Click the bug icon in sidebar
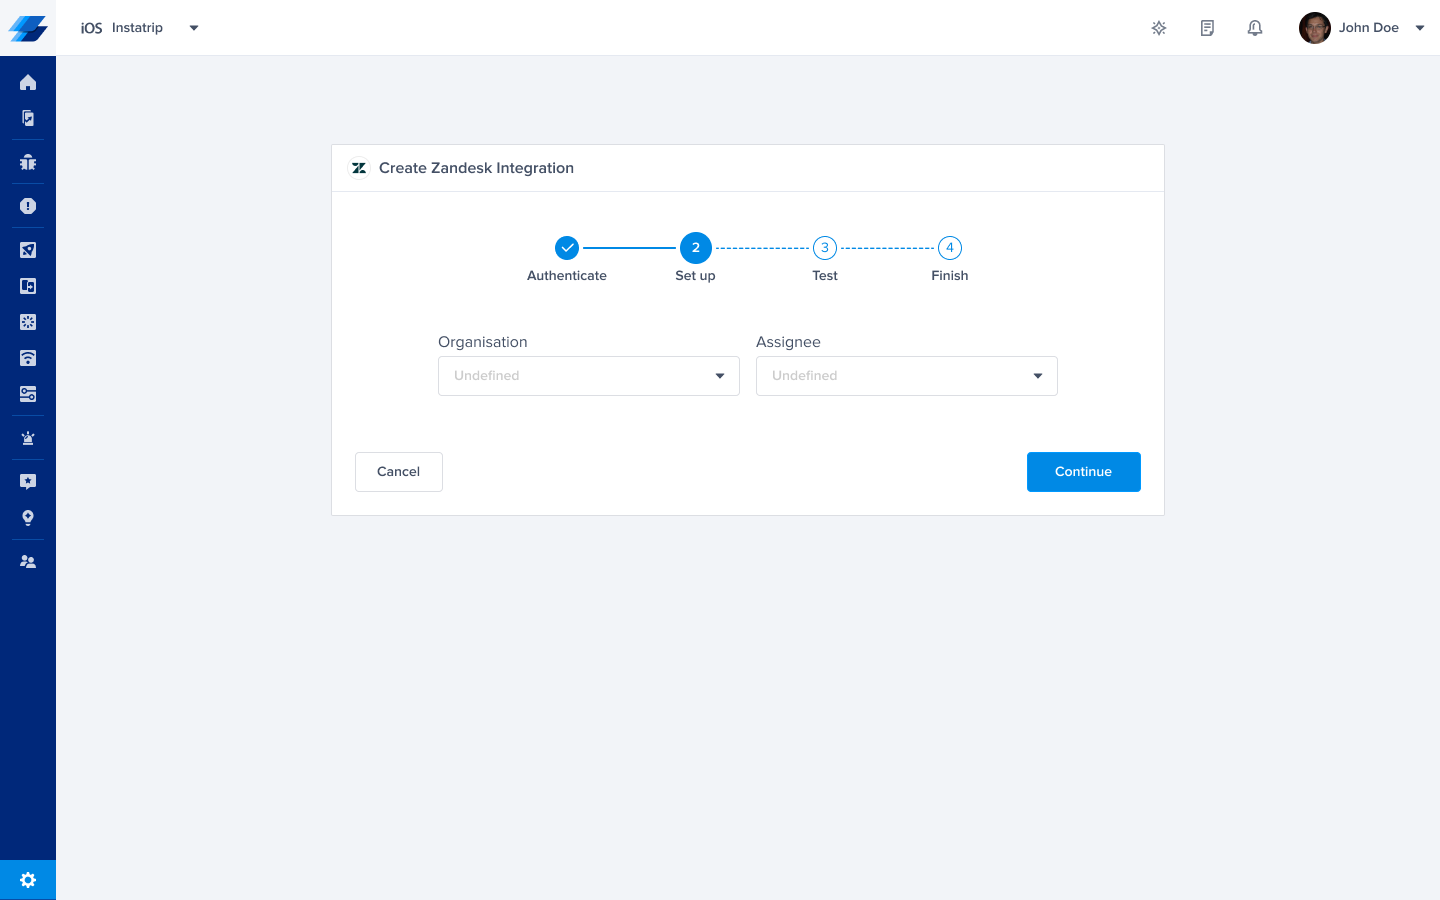Image resolution: width=1440 pixels, height=900 pixels. [x=28, y=162]
